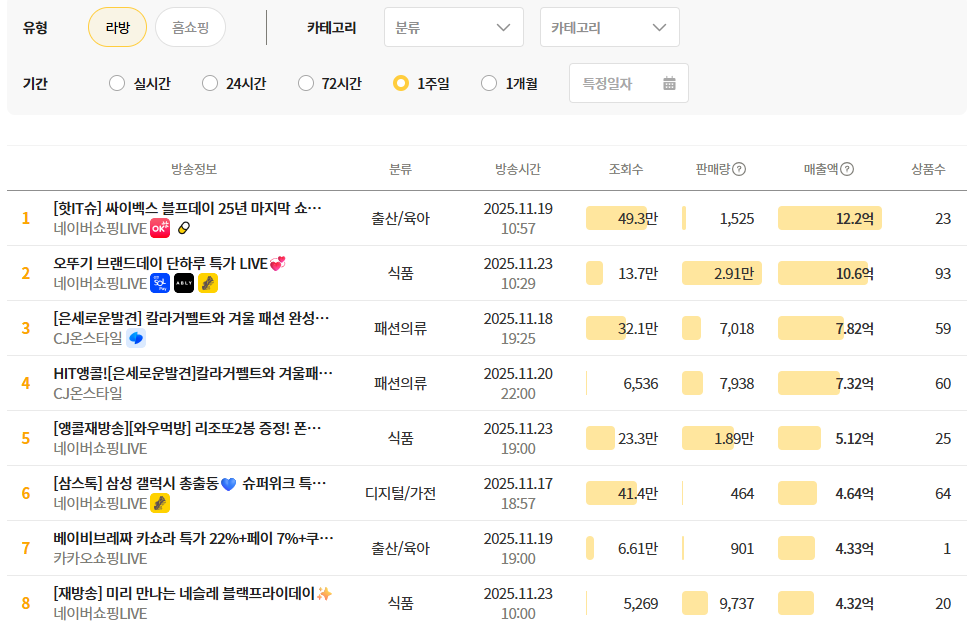Click the help icon next to 판매량

(739, 169)
